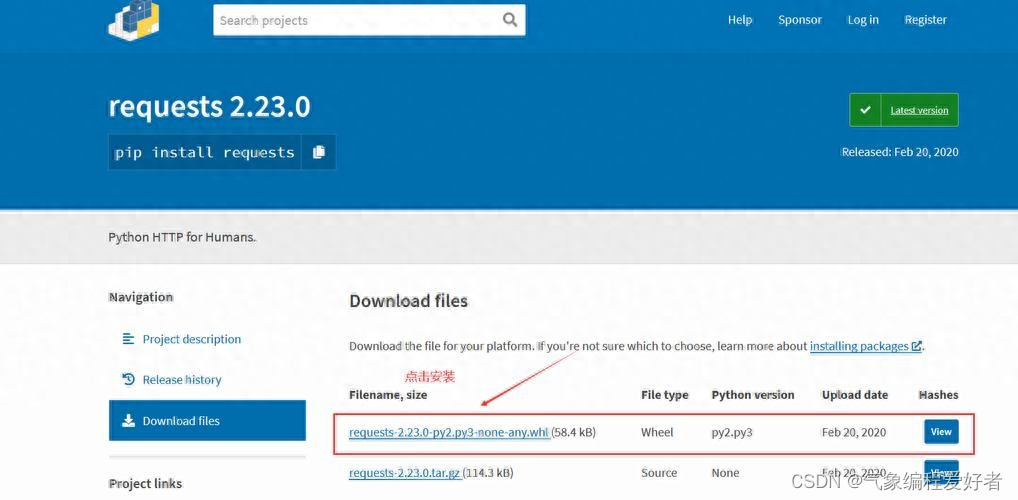Viewport: 1018px width, 500px height.
Task: Click the Filename, size column header
Action: pos(388,395)
